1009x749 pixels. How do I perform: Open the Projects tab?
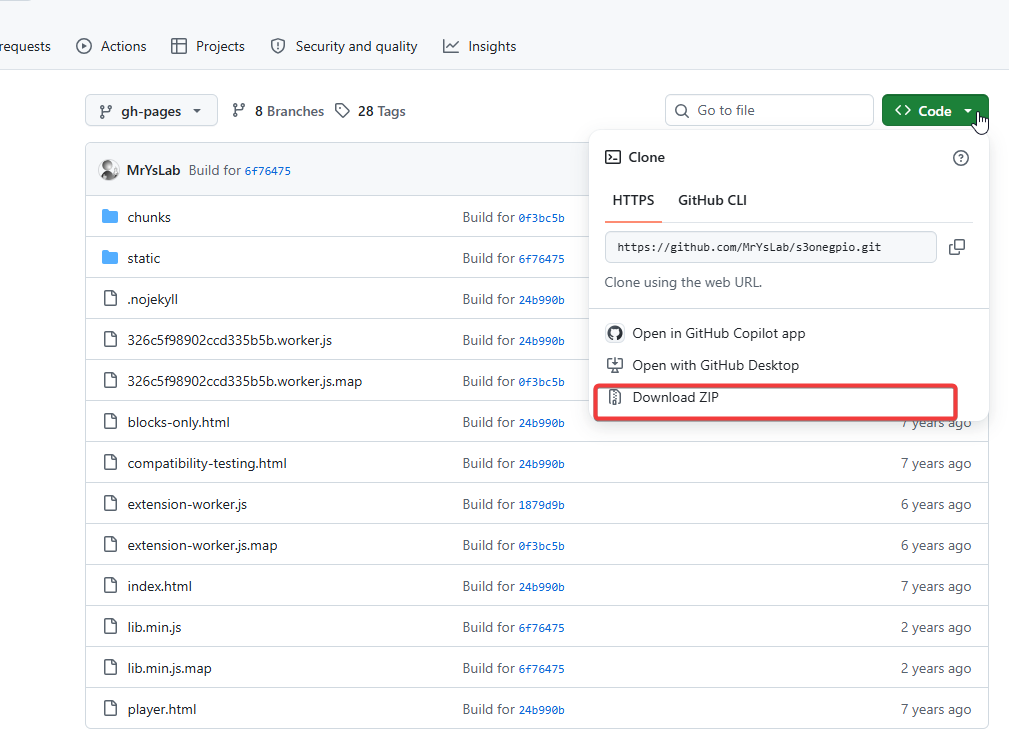coord(208,46)
